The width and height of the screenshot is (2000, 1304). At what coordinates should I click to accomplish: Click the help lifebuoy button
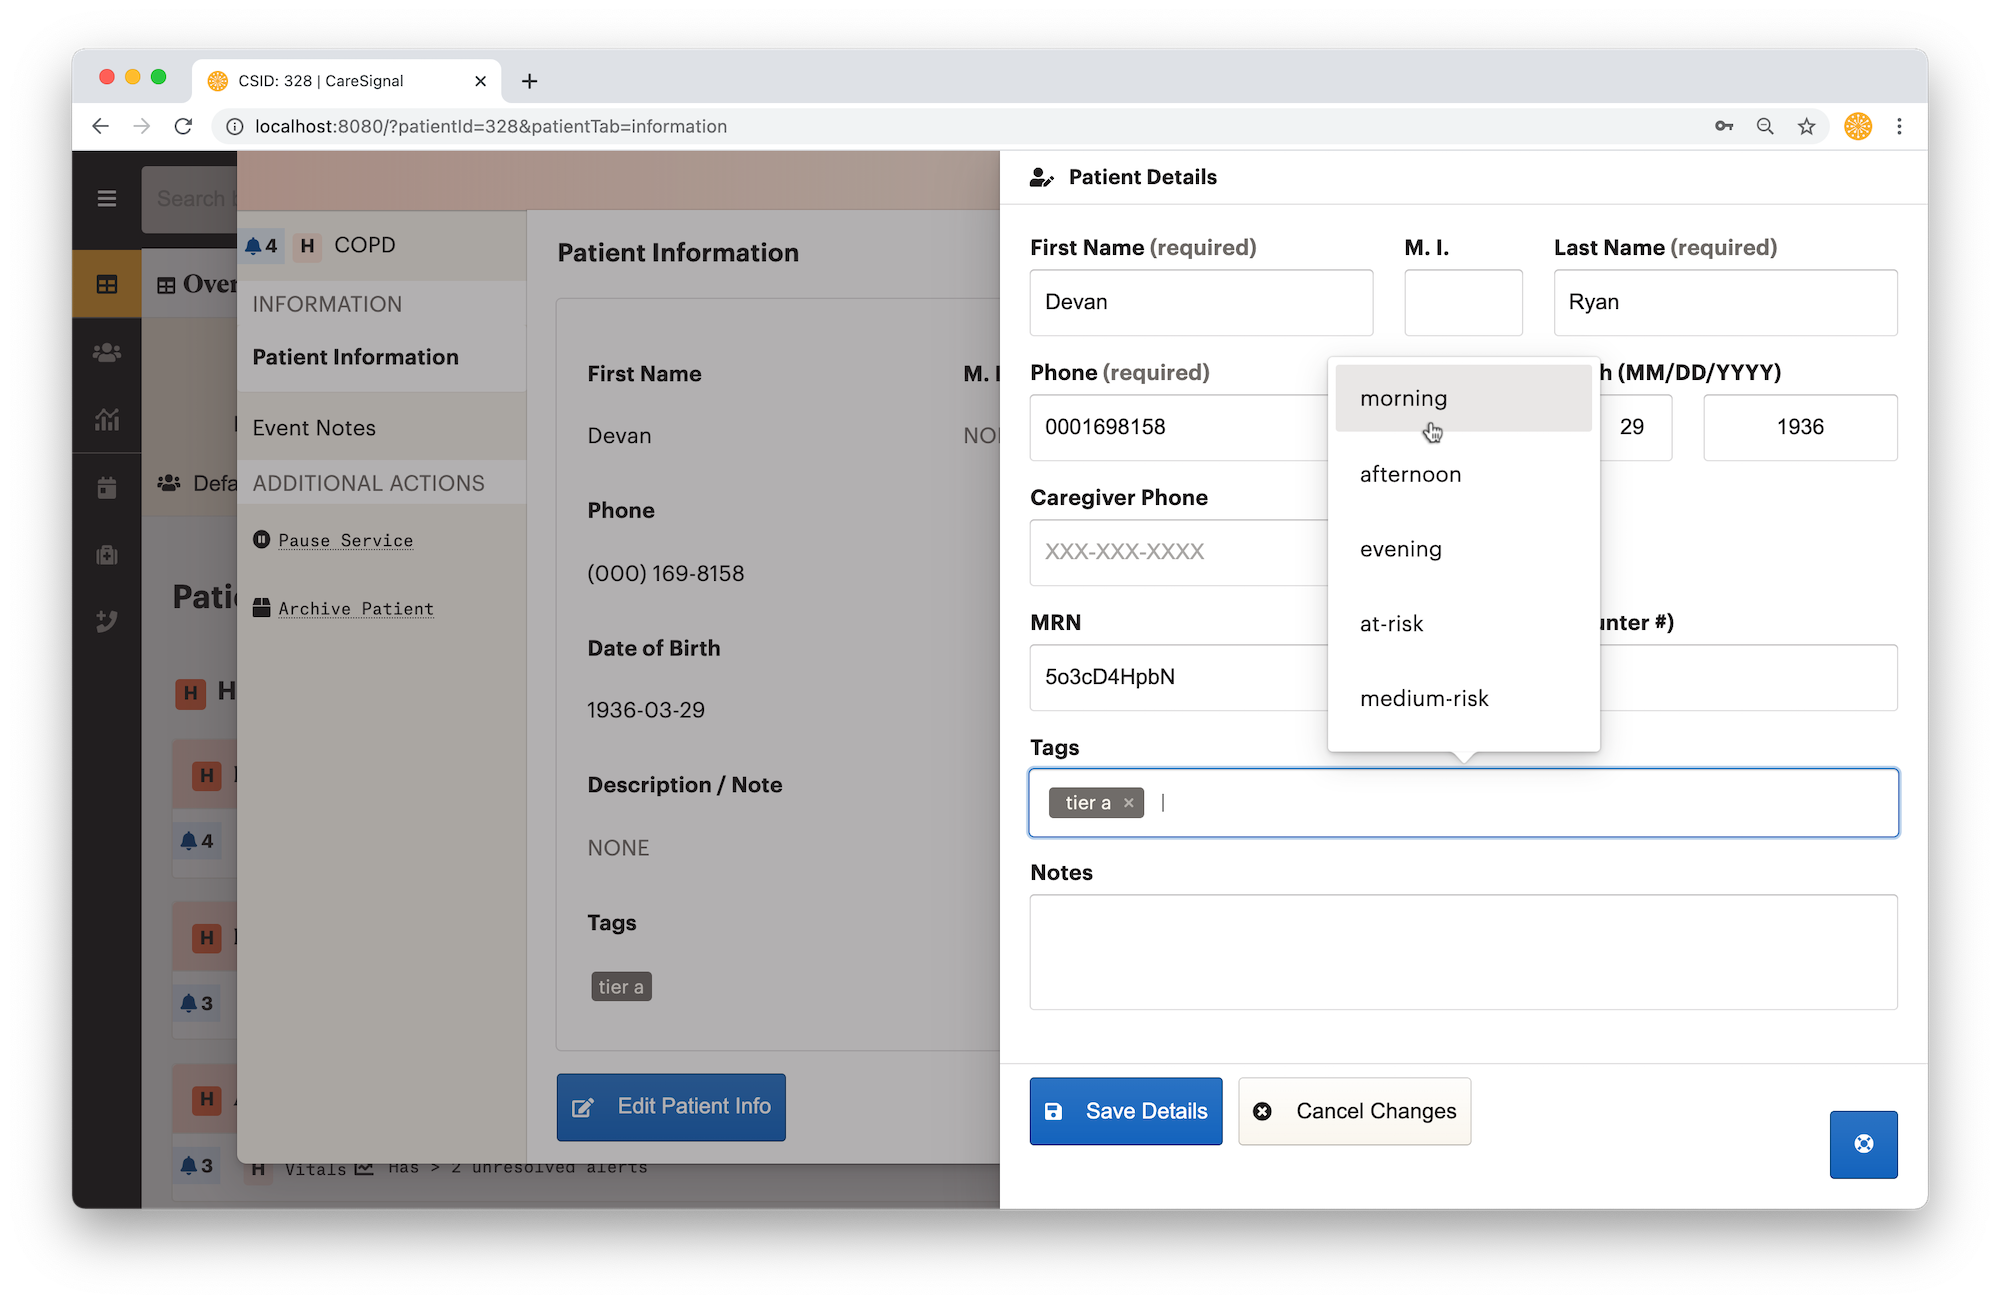1863,1144
